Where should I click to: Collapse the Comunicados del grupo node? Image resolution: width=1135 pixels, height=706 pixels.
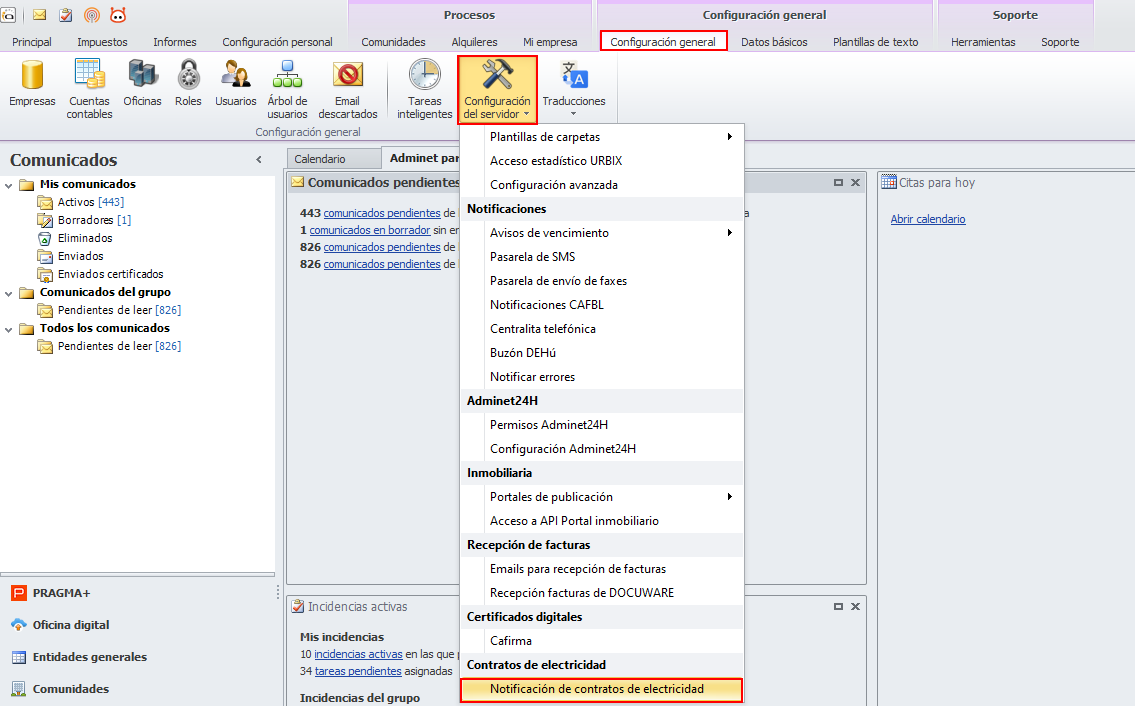pos(9,293)
